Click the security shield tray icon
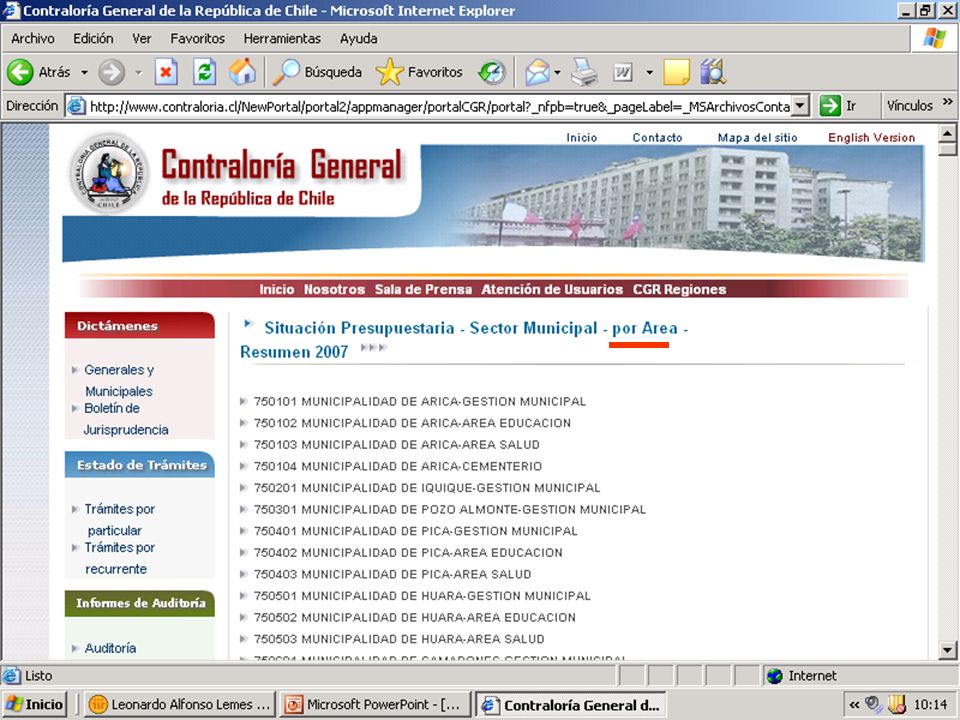The width and height of the screenshot is (960, 720). pos(897,705)
